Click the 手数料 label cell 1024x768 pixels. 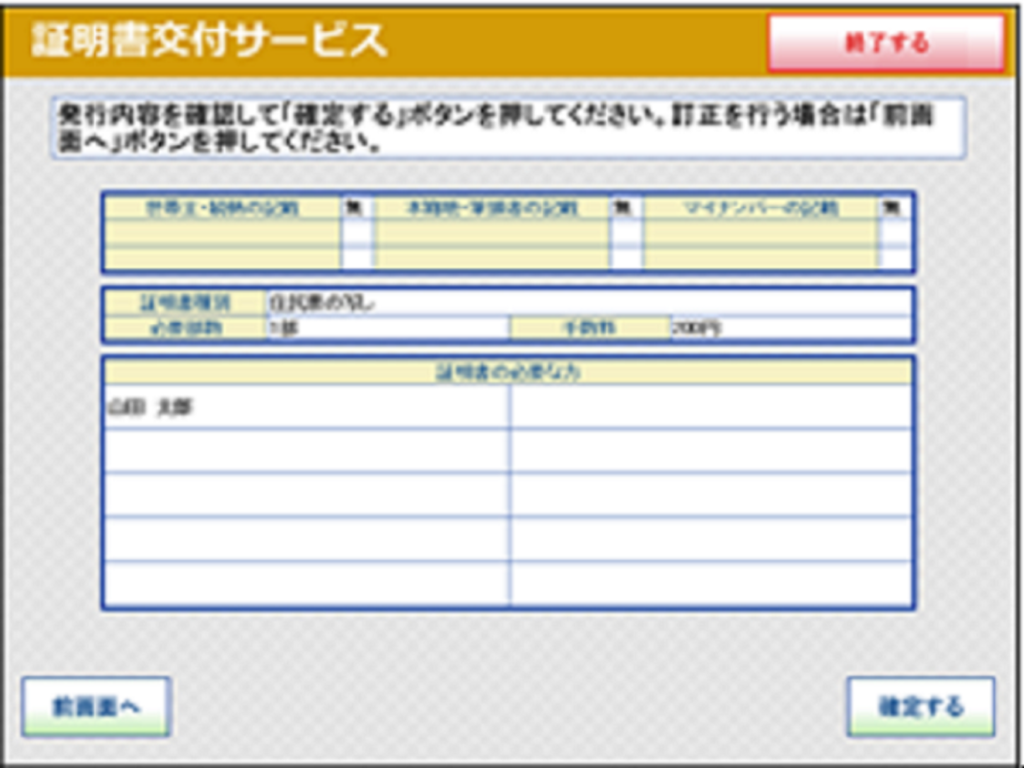pos(590,328)
